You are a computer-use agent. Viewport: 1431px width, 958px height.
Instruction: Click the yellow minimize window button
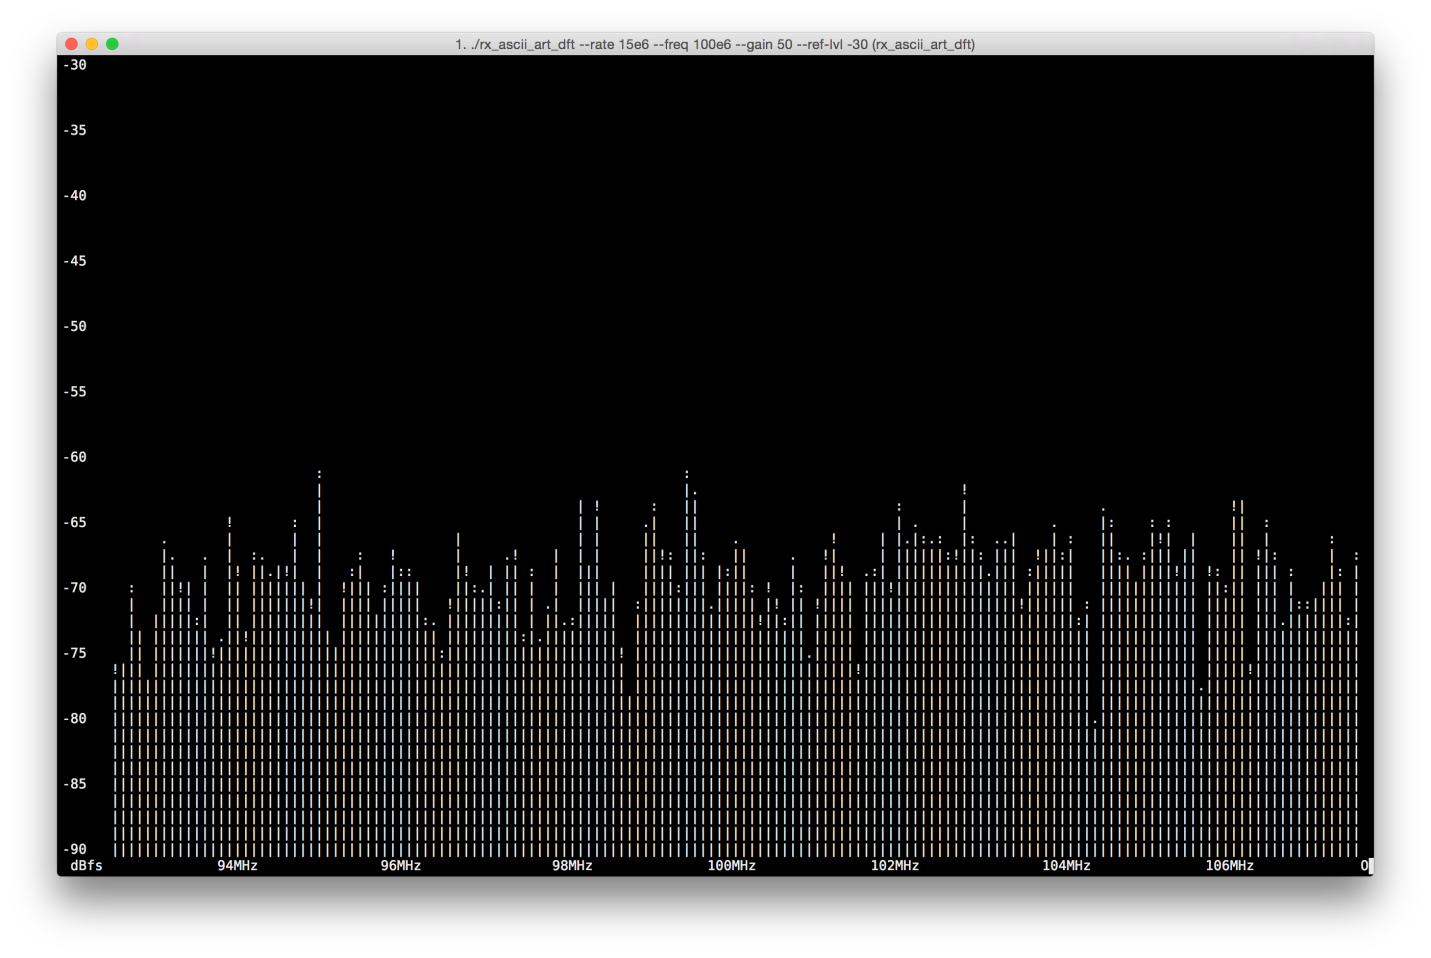[x=92, y=44]
